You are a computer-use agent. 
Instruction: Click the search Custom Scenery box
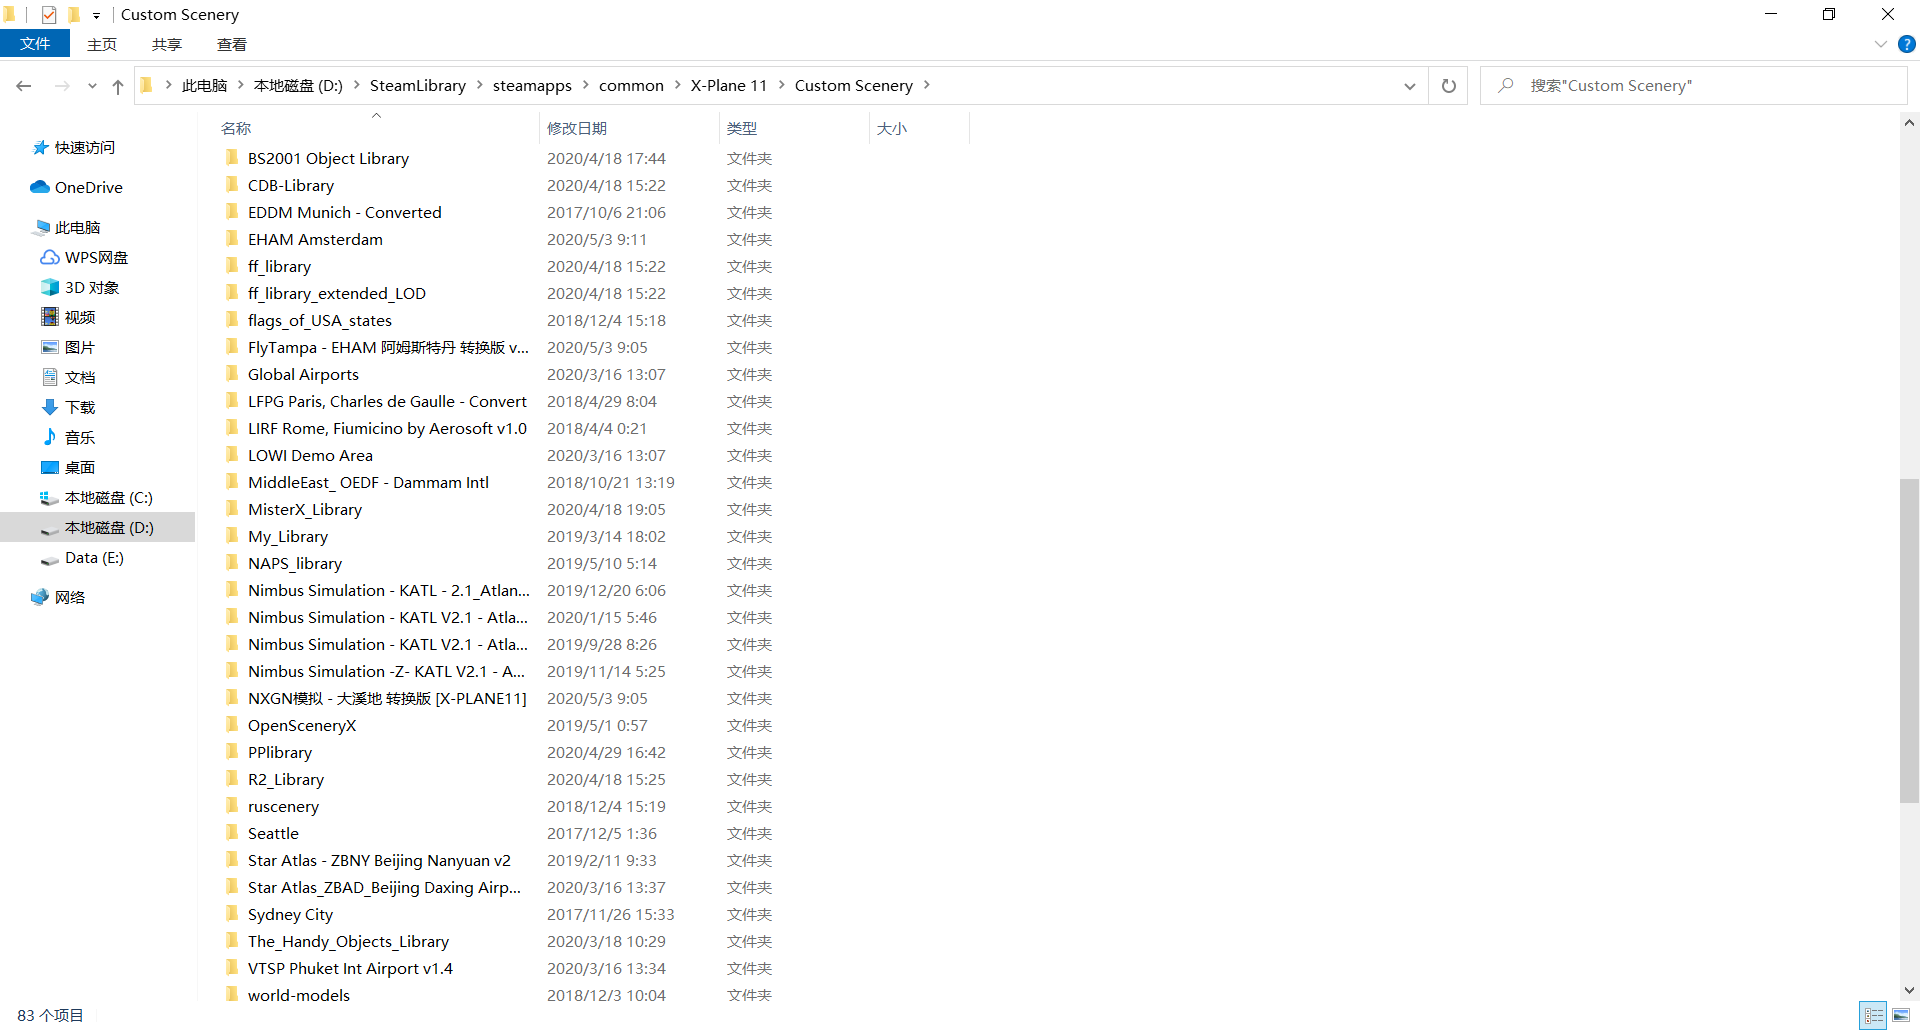pyautogui.click(x=1694, y=86)
